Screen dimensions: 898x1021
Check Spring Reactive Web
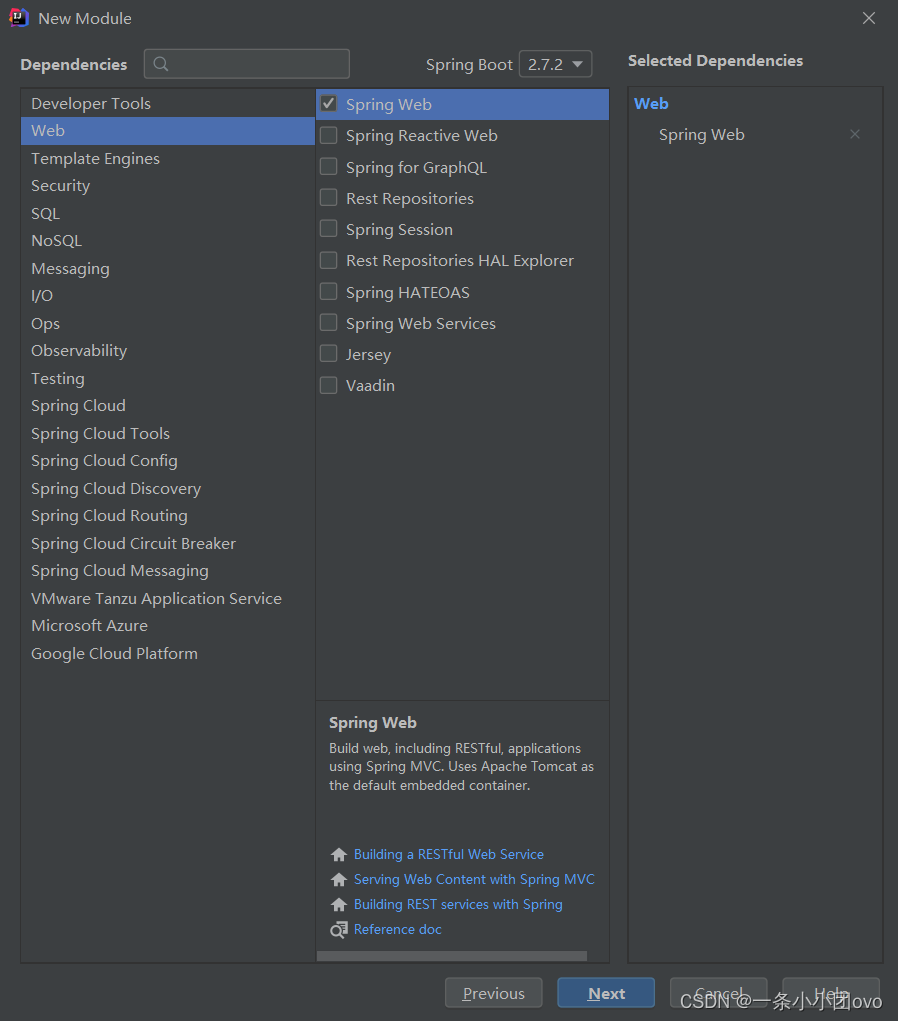pyautogui.click(x=328, y=135)
